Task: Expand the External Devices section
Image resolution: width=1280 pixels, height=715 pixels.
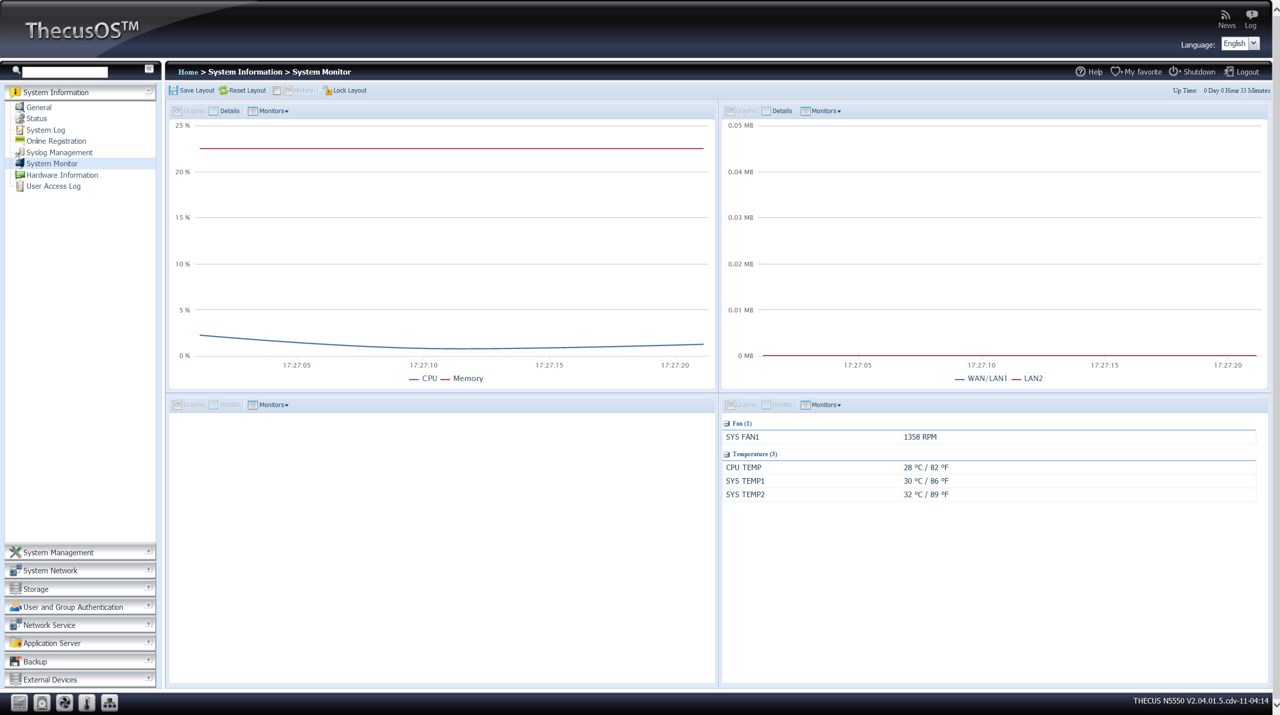Action: [80, 679]
